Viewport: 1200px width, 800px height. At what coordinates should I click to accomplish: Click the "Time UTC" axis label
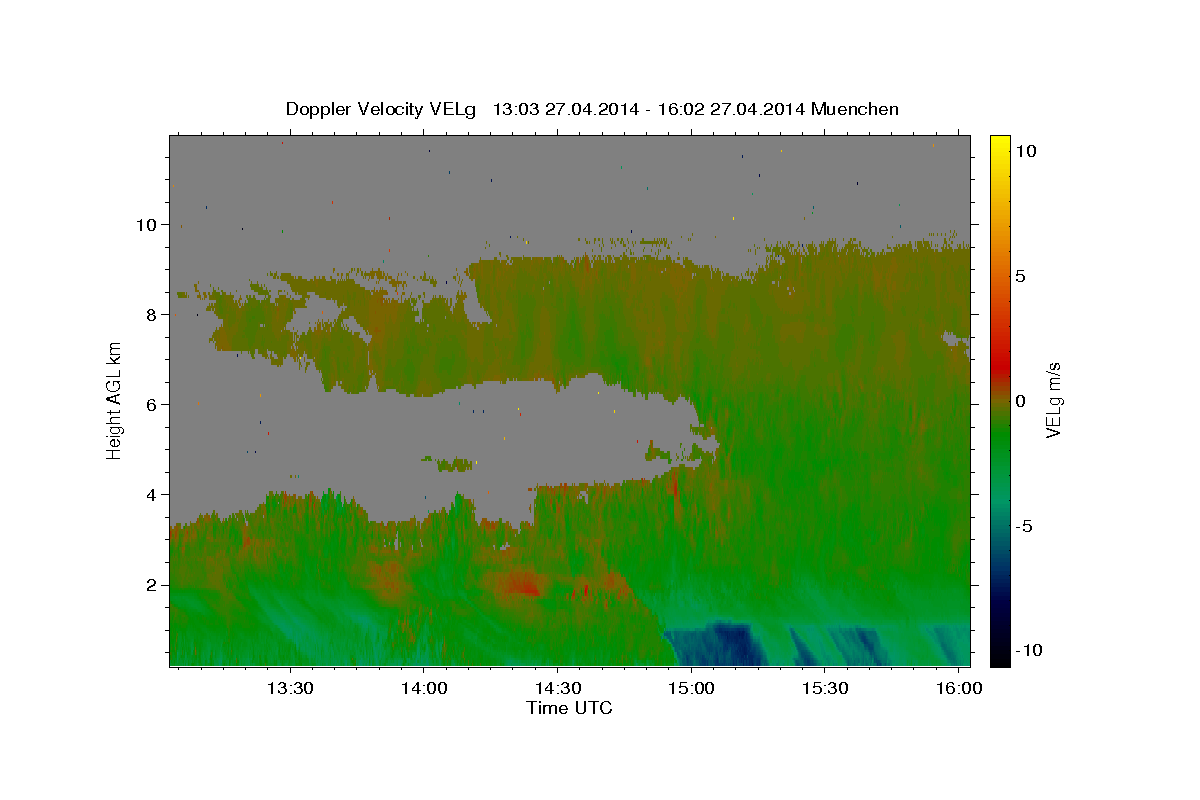point(569,708)
